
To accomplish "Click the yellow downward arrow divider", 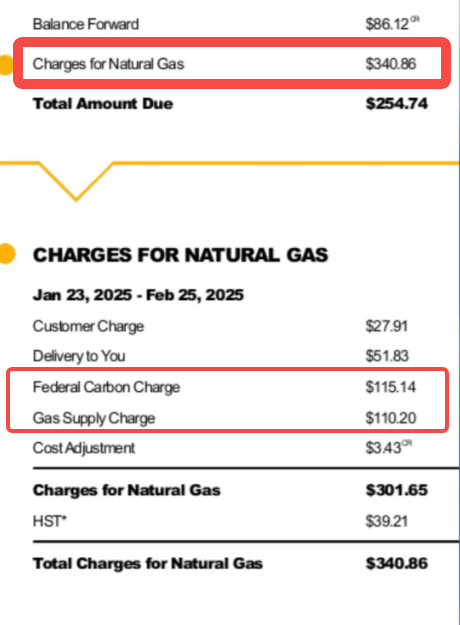I will (76, 181).
